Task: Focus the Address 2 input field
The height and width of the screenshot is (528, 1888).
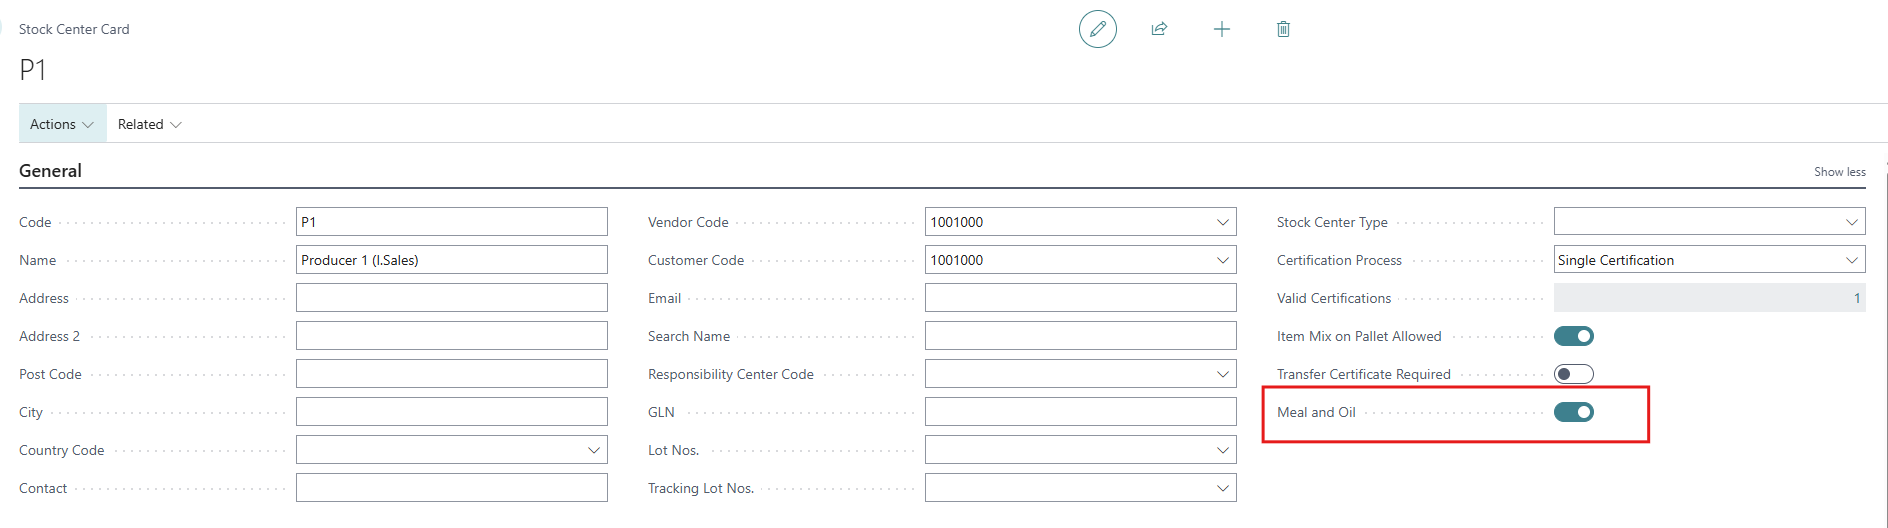Action: (452, 336)
